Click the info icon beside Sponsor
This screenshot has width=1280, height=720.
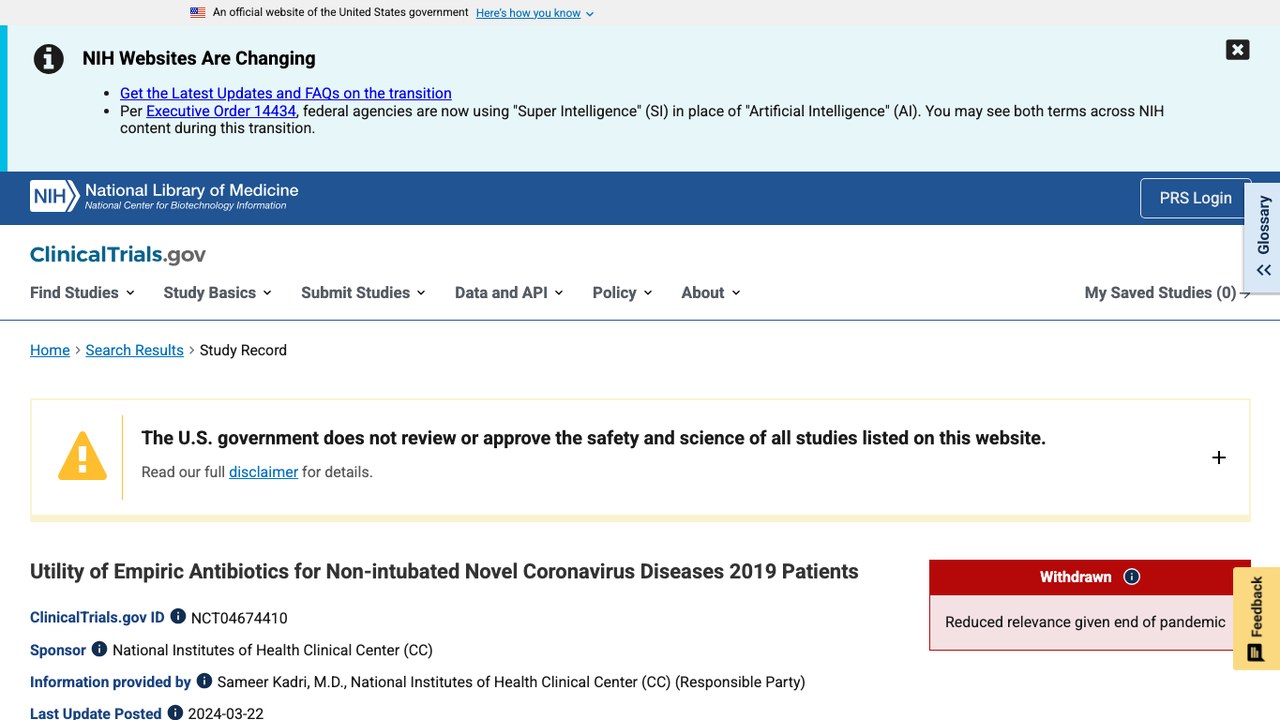[99, 649]
